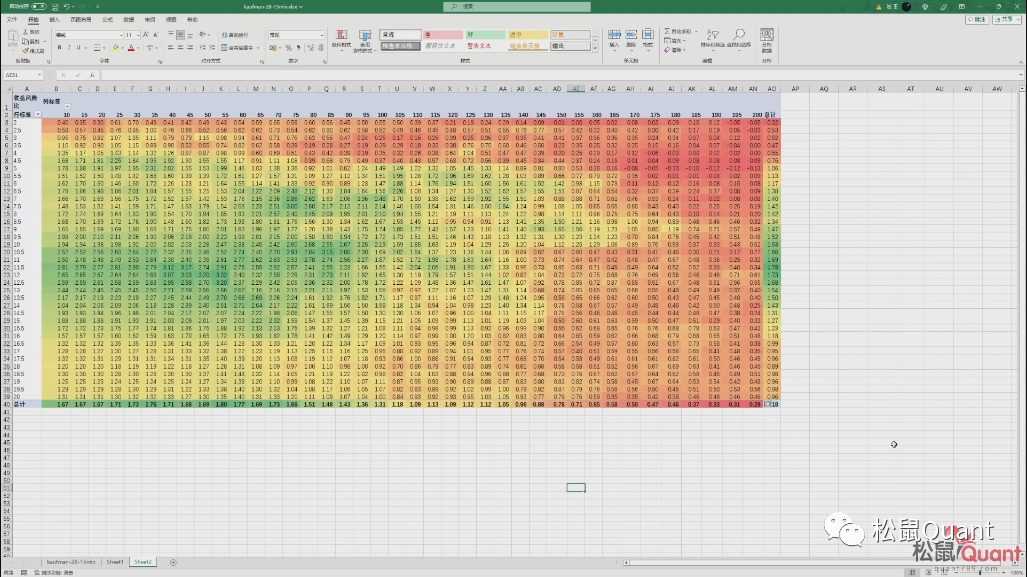The image size is (1027, 577).
Task: Click the Undo arrow icon
Action: 67,7
